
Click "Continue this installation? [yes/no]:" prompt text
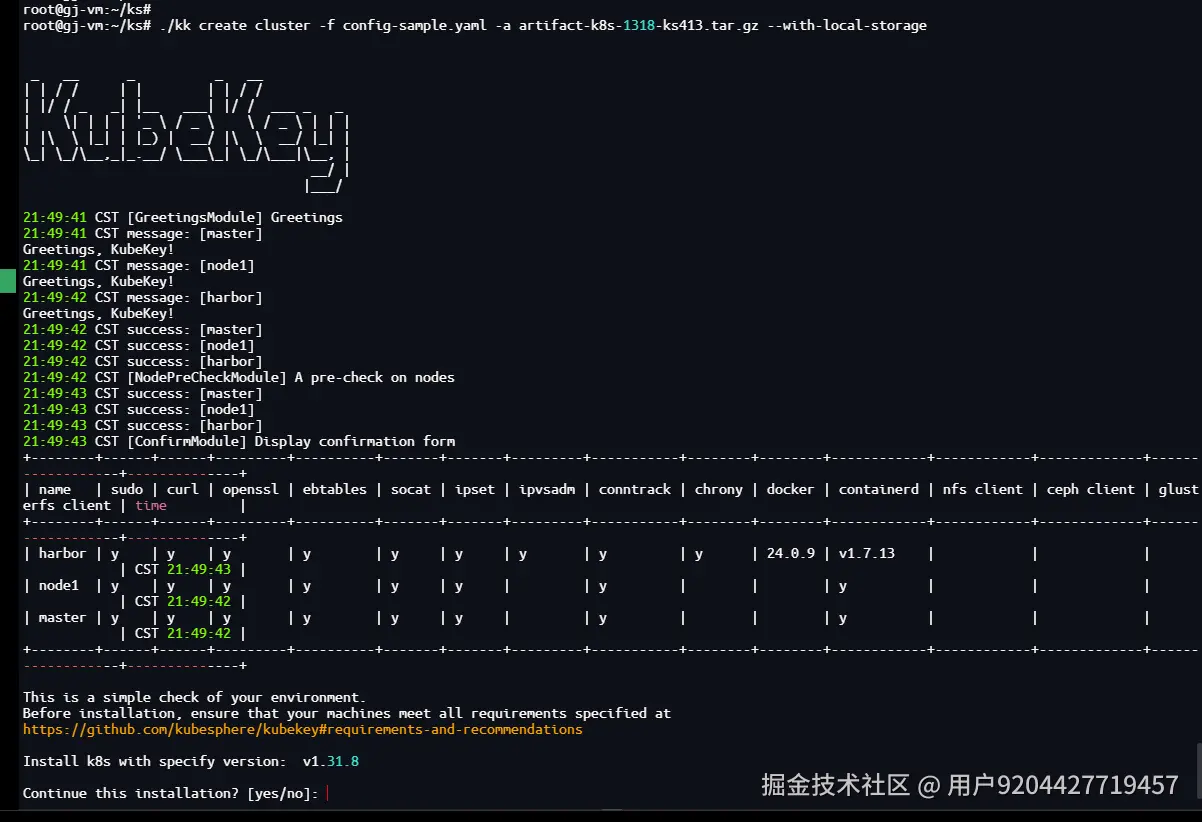pos(171,794)
